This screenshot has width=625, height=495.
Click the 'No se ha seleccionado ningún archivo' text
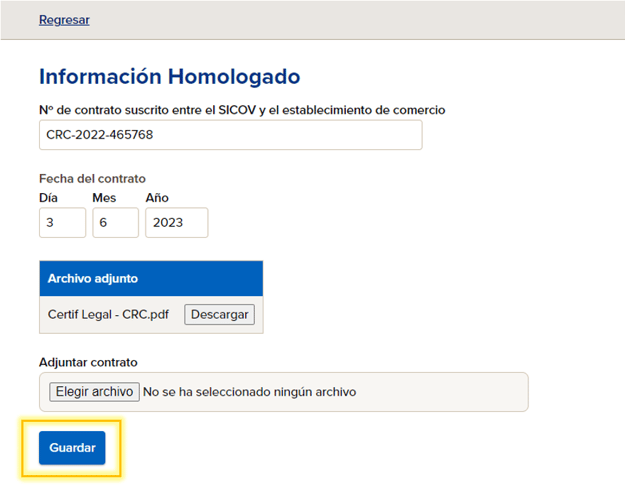point(250,392)
